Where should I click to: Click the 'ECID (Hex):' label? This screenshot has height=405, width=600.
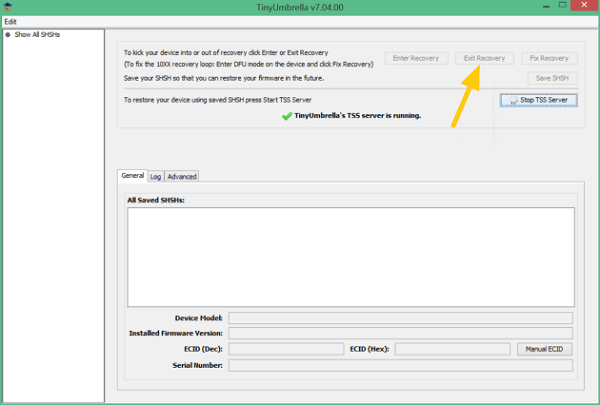pos(370,349)
